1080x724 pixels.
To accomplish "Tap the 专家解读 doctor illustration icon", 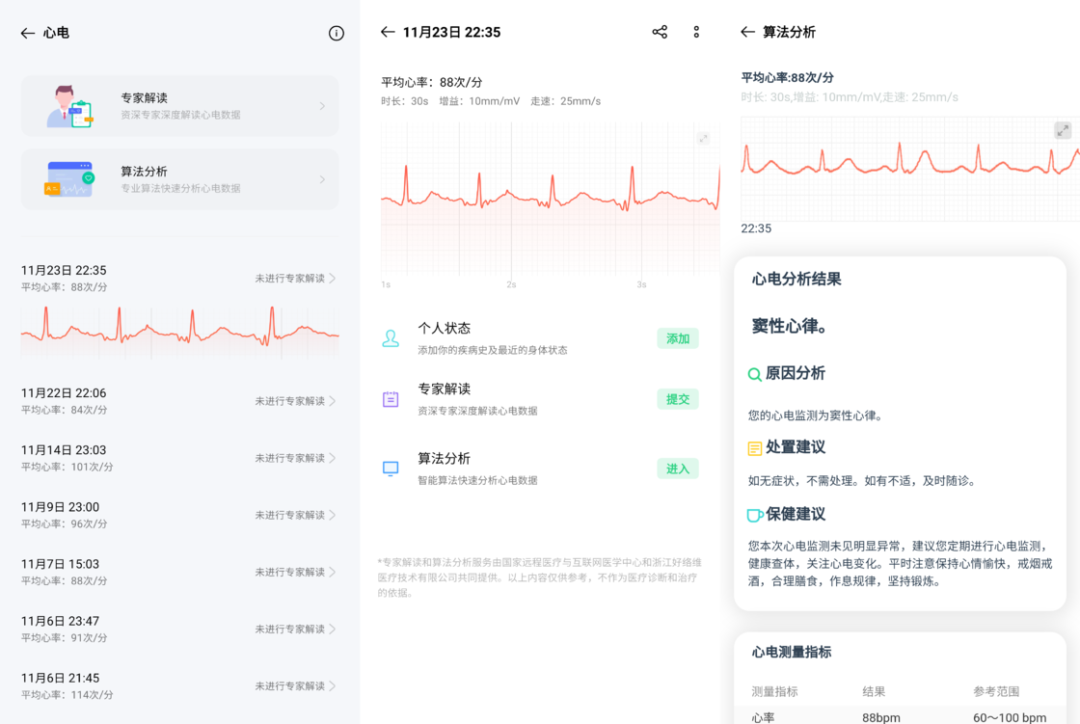I will [x=70, y=106].
